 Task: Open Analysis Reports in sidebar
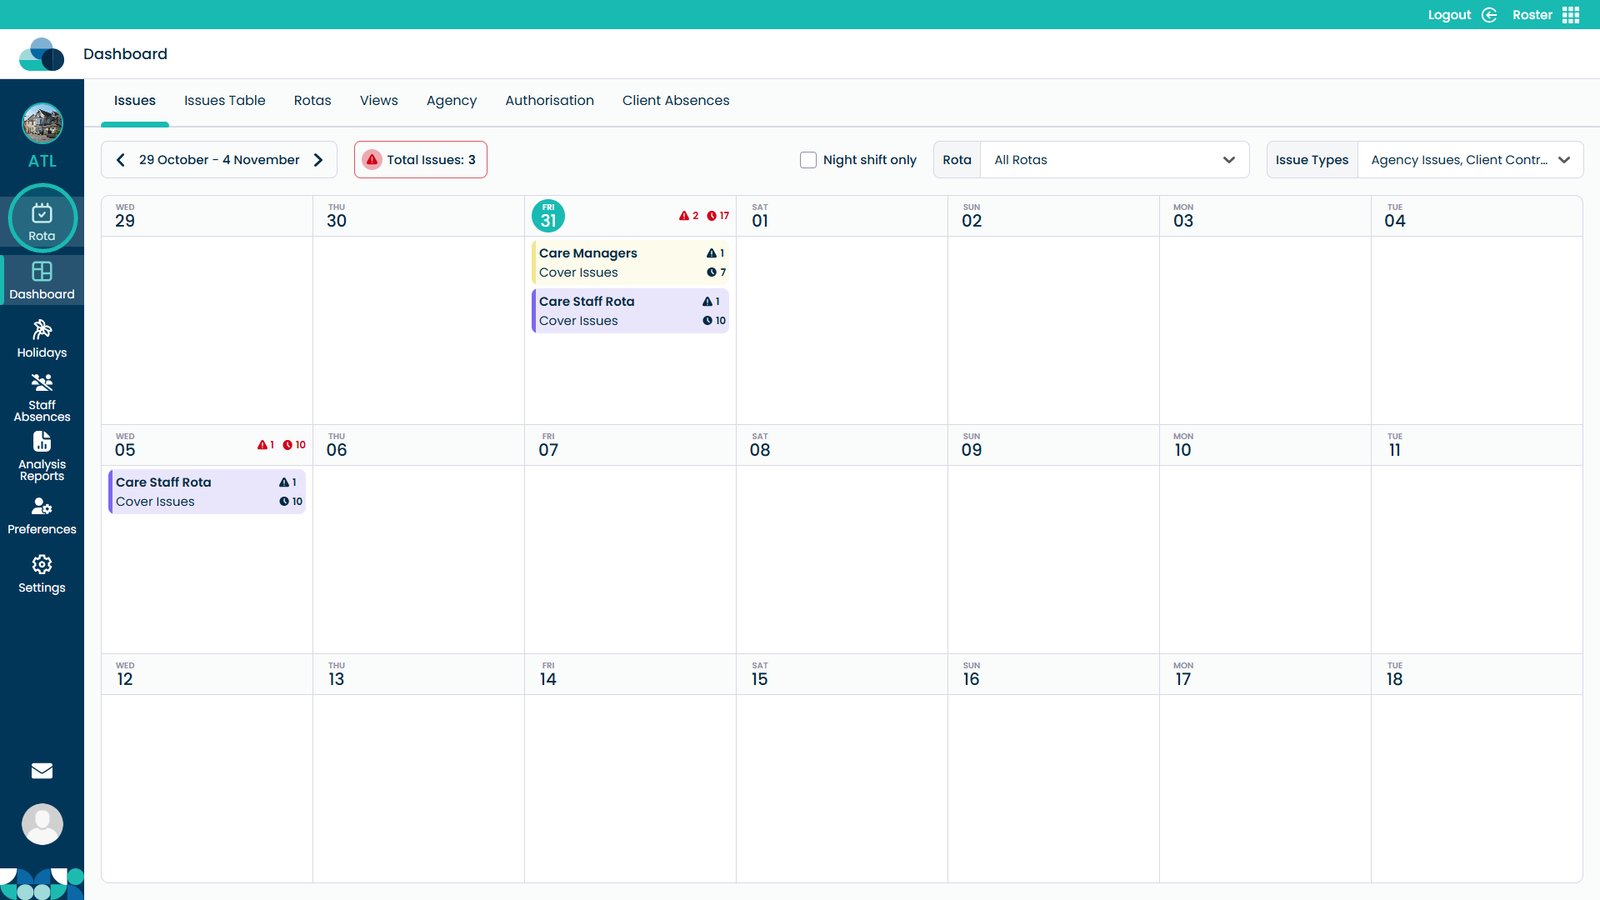pos(42,456)
